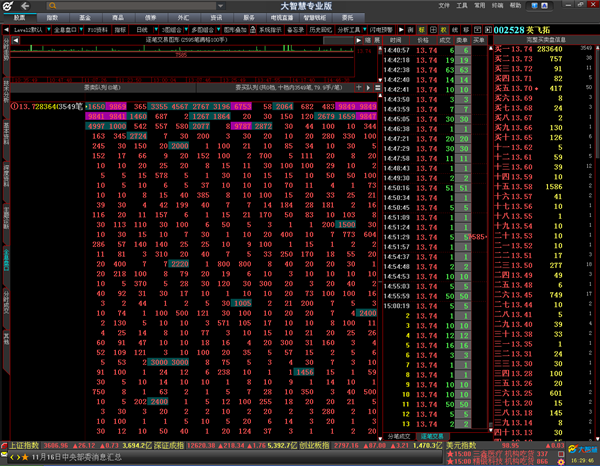This screenshot has height=466, width=600.
Task: Switch to the 指数 tab
Action: pos(52,18)
